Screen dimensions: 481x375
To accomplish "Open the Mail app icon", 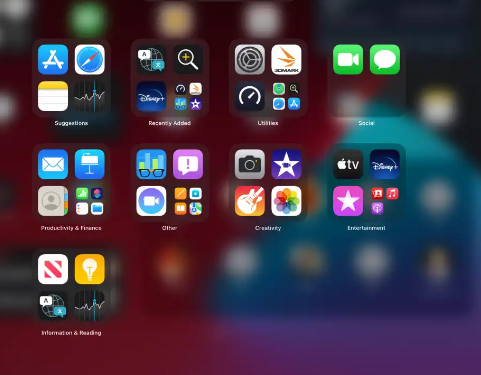I will 53,164.
